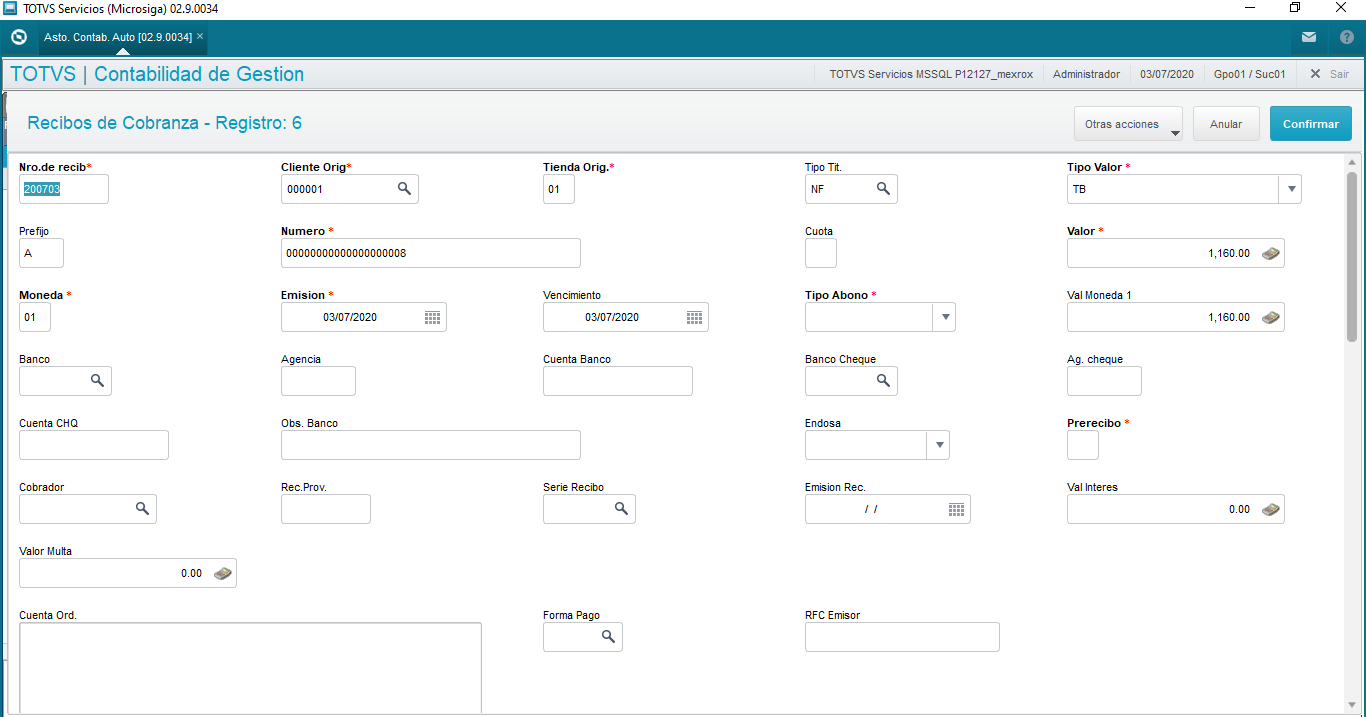Focus the Obs. Banco input field
The width and height of the screenshot is (1366, 717).
coord(431,445)
